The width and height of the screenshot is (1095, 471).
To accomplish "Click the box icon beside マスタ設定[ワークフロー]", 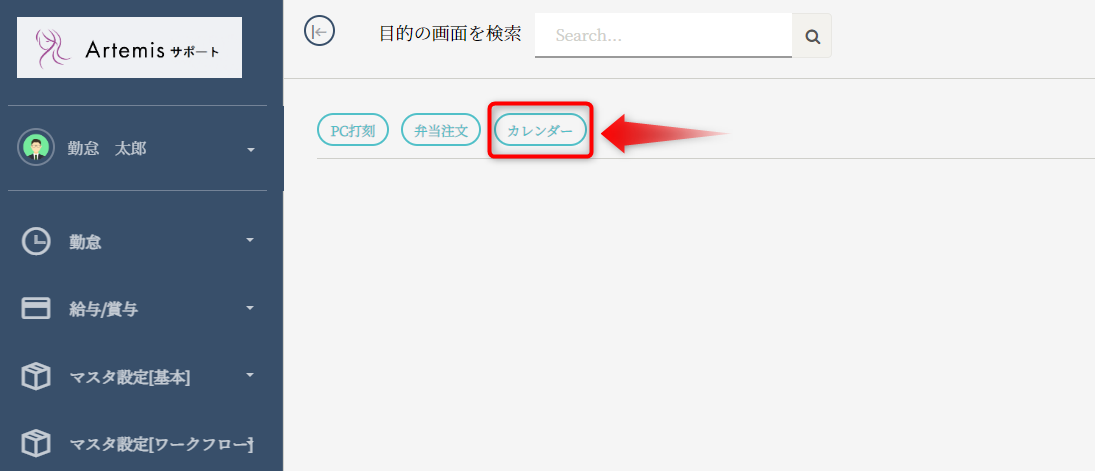I will point(36,443).
